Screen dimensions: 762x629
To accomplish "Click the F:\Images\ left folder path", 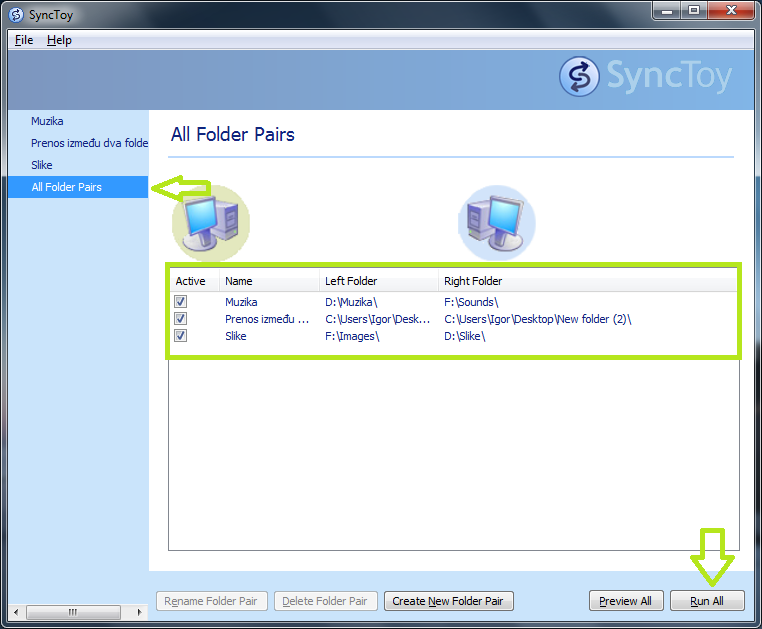I will click(352, 336).
